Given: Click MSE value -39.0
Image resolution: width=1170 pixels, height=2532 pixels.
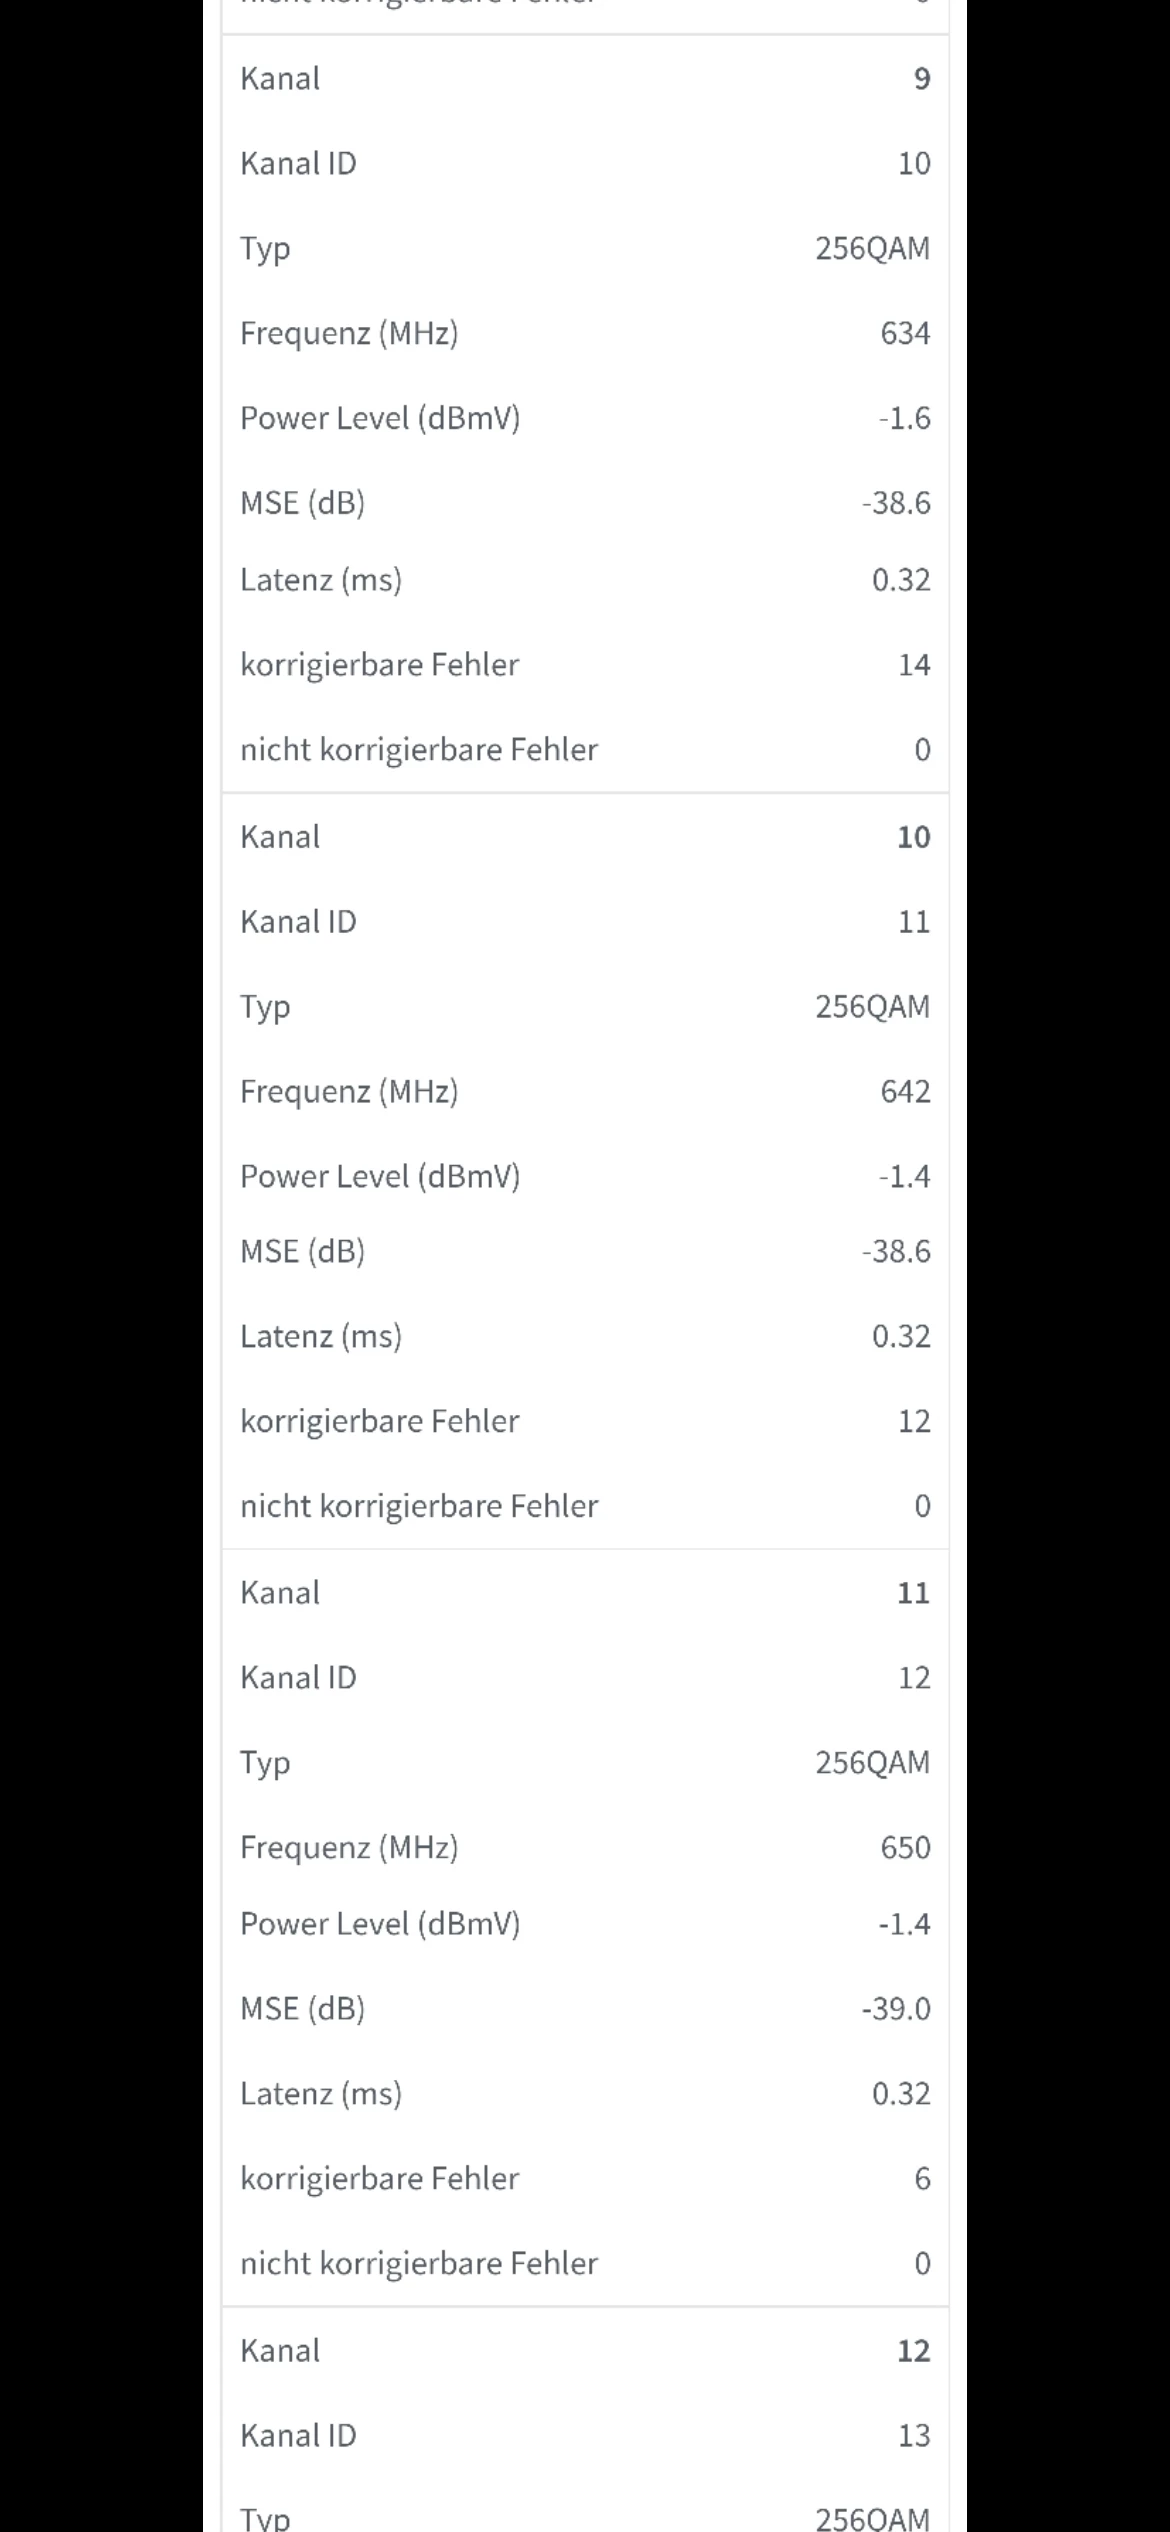Looking at the screenshot, I should [896, 2009].
